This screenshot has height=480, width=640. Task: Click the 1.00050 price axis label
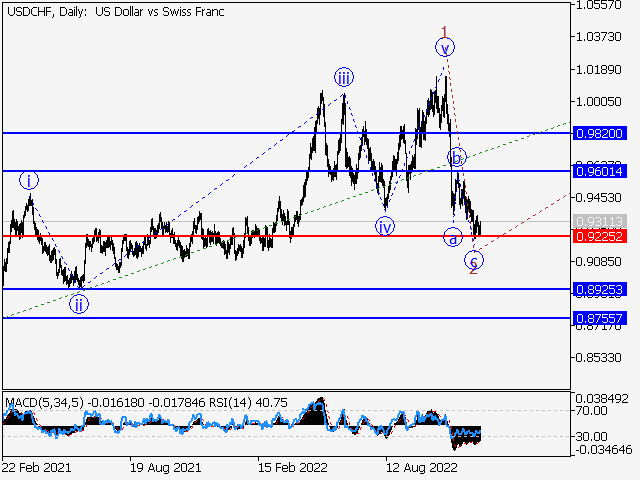tap(598, 102)
